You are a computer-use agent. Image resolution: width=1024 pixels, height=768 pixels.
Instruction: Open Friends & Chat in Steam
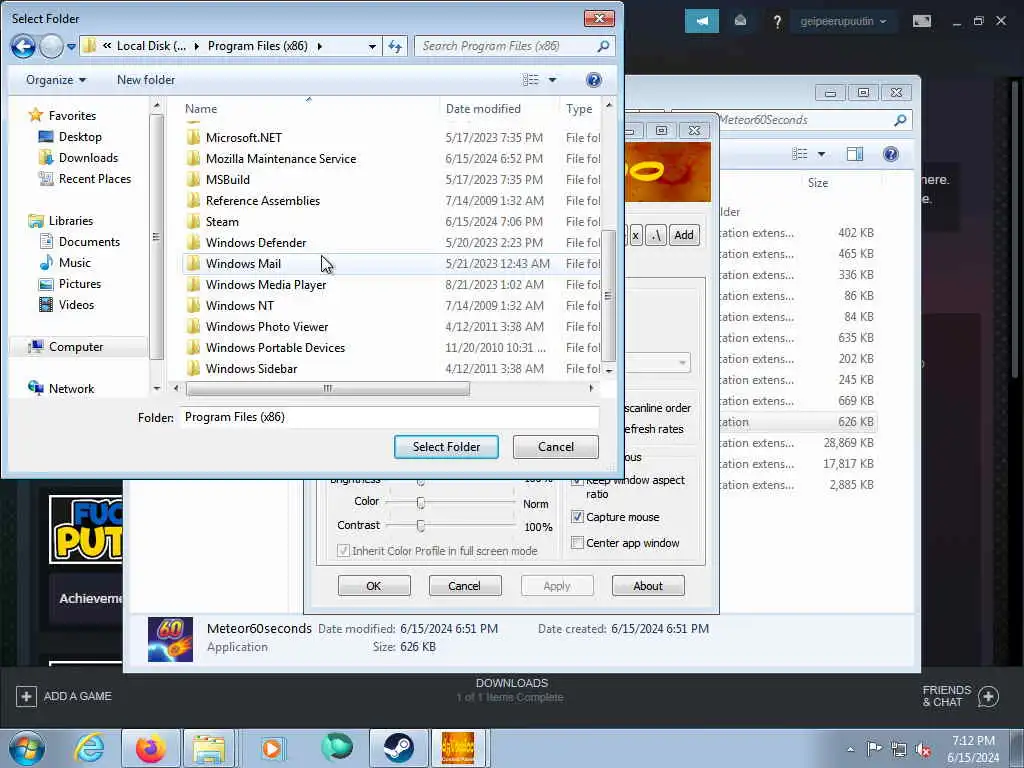coord(961,696)
